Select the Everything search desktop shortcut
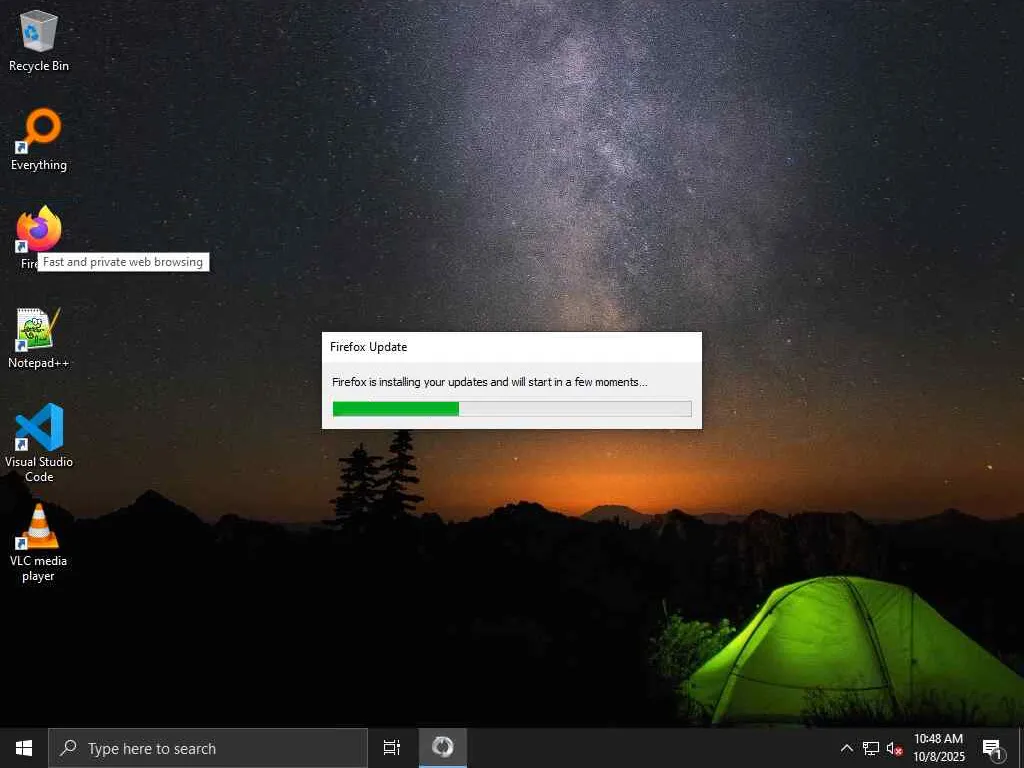Screen dimensions: 1024x768 pyautogui.click(x=39, y=140)
